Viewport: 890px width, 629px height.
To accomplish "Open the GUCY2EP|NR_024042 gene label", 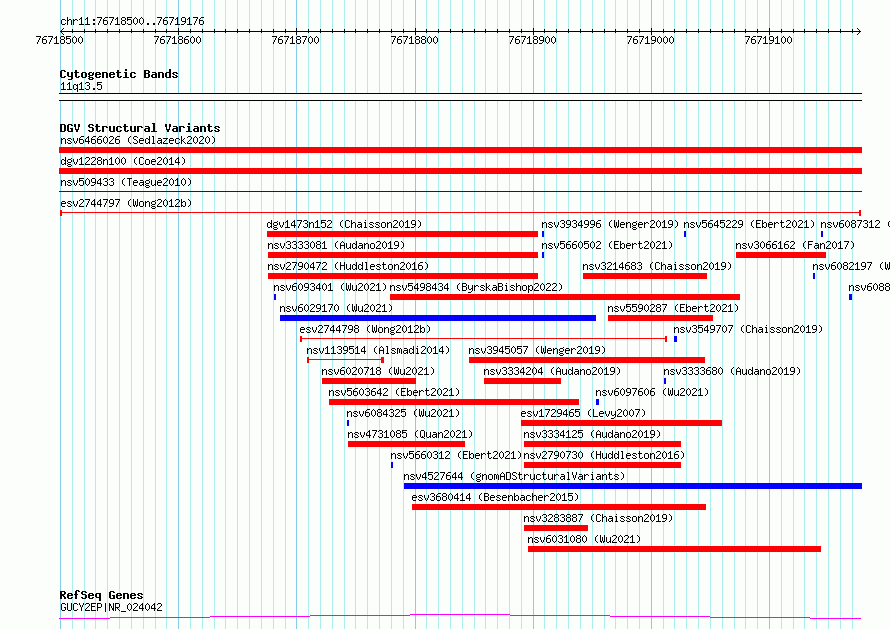I will pyautogui.click(x=111, y=607).
